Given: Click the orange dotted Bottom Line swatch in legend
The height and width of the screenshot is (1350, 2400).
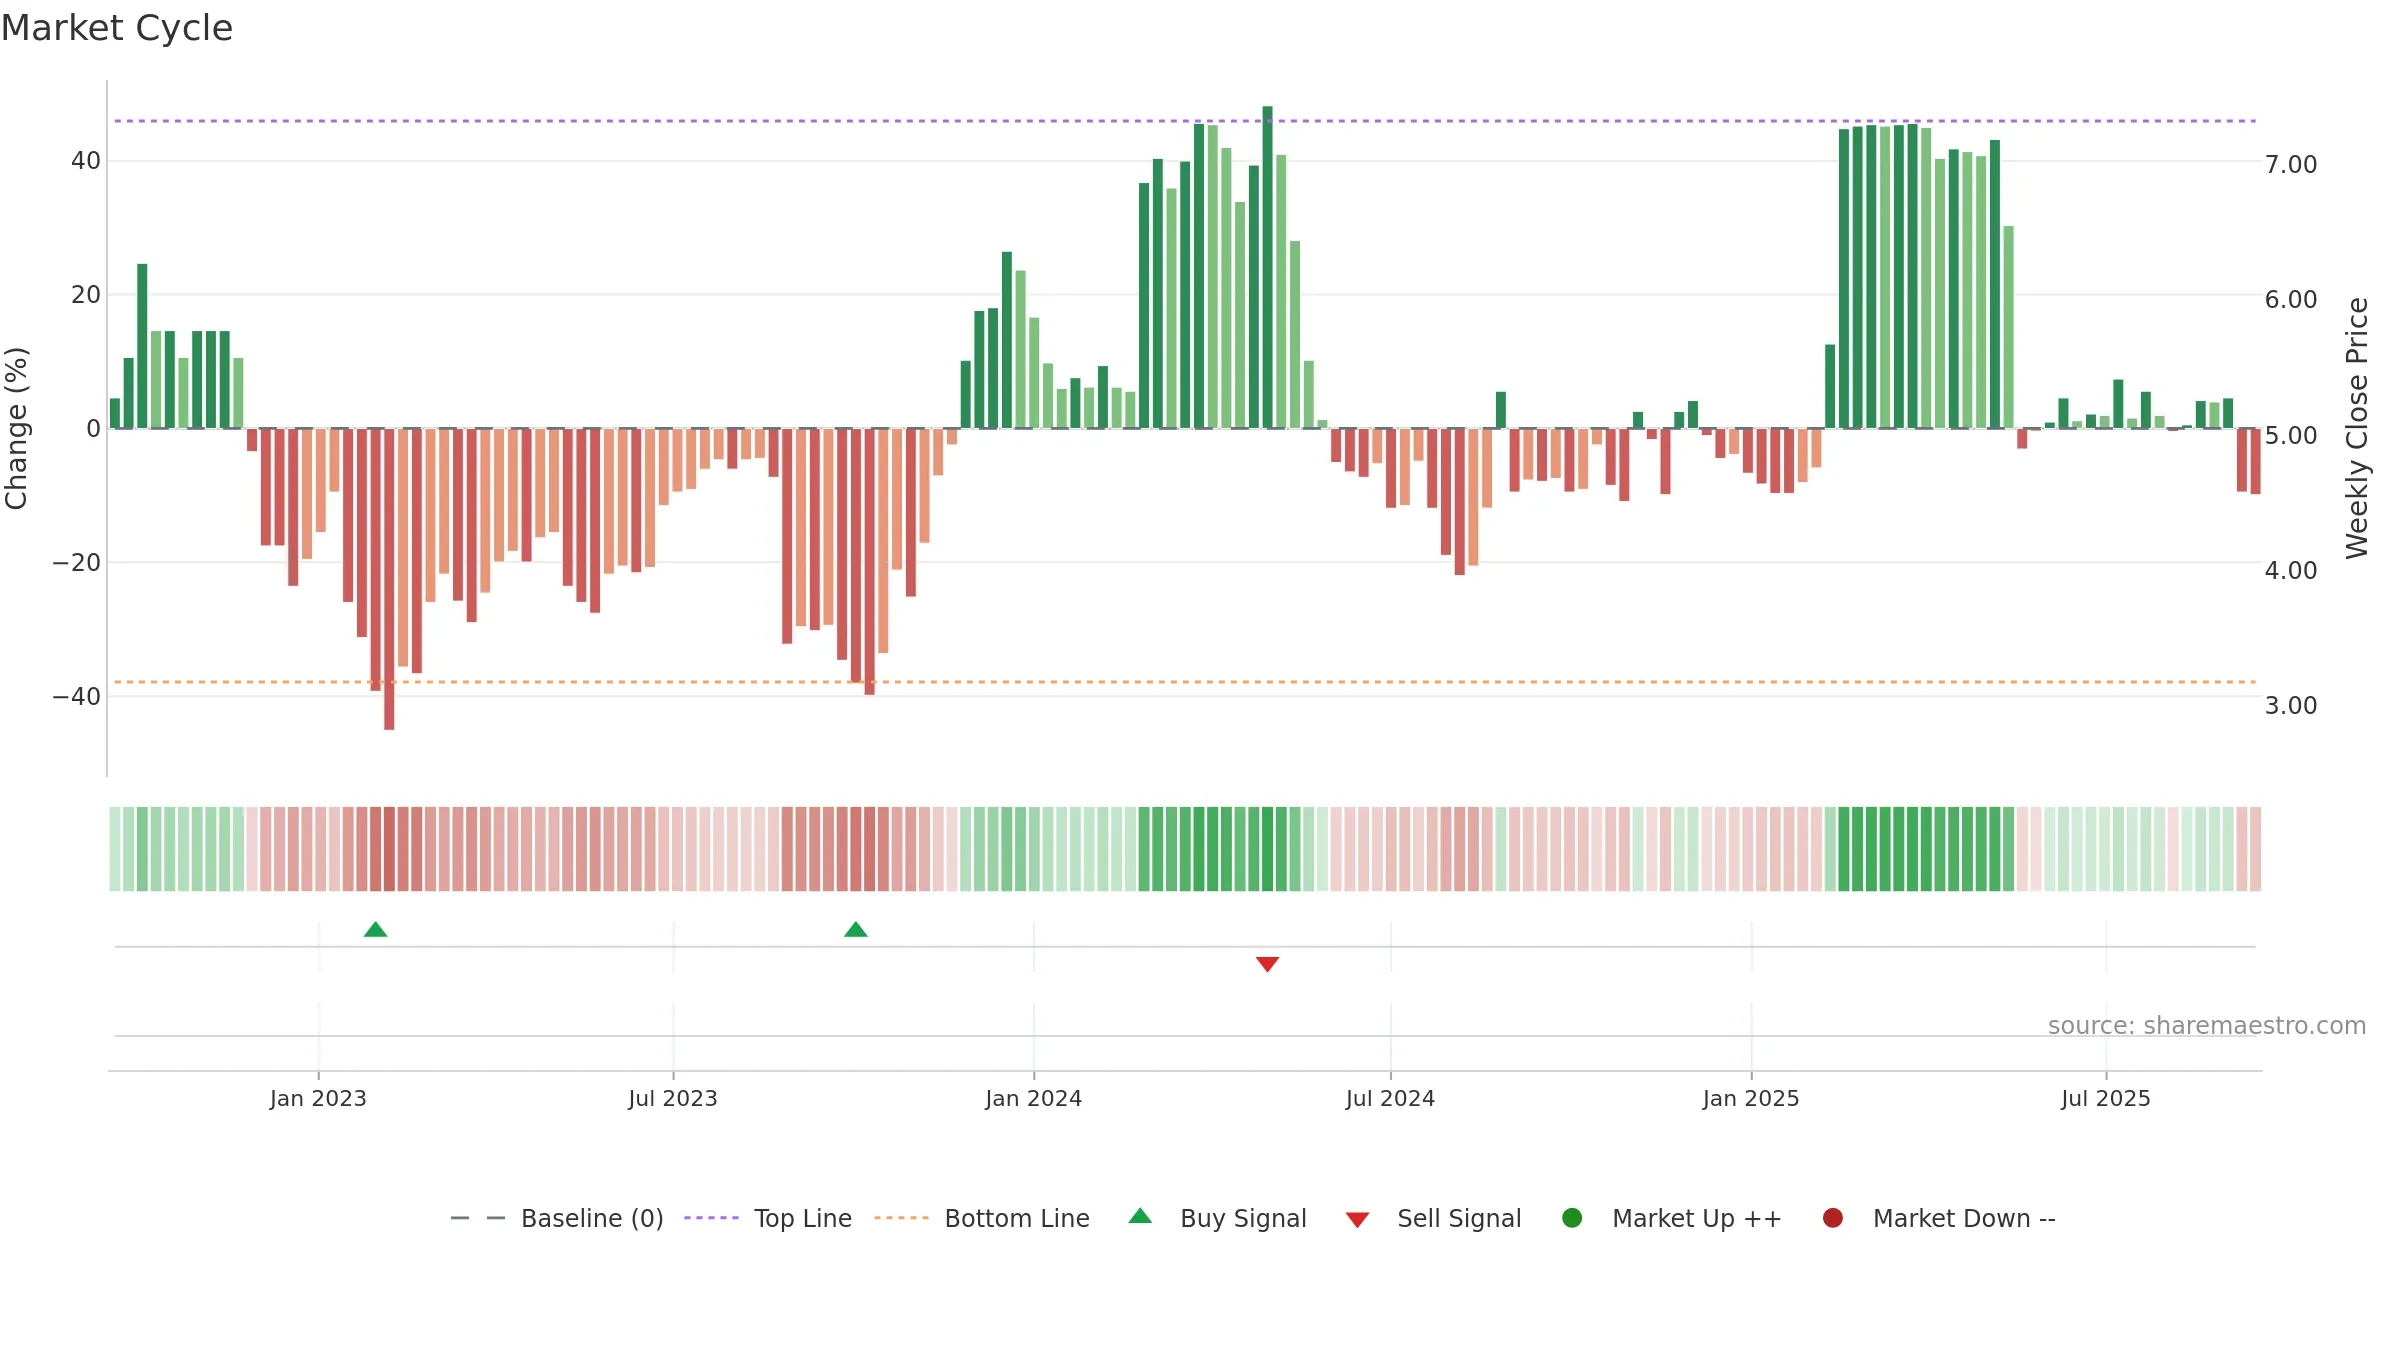Looking at the screenshot, I should [x=901, y=1218].
